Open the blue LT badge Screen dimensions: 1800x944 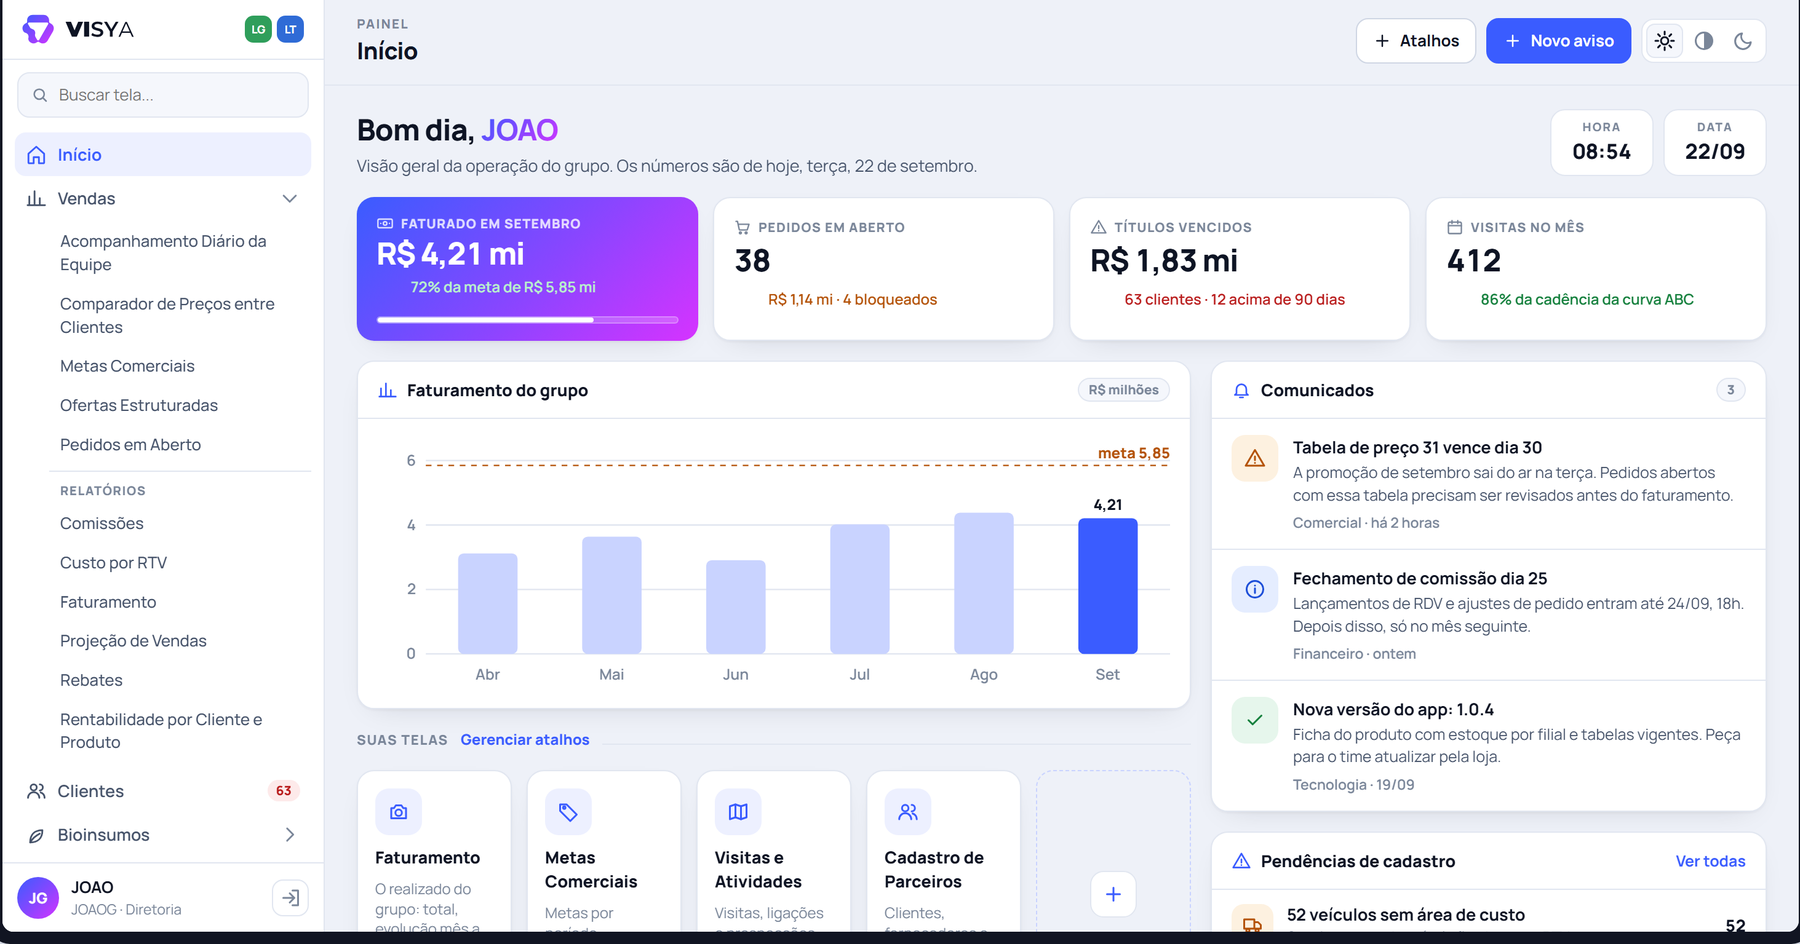click(290, 29)
